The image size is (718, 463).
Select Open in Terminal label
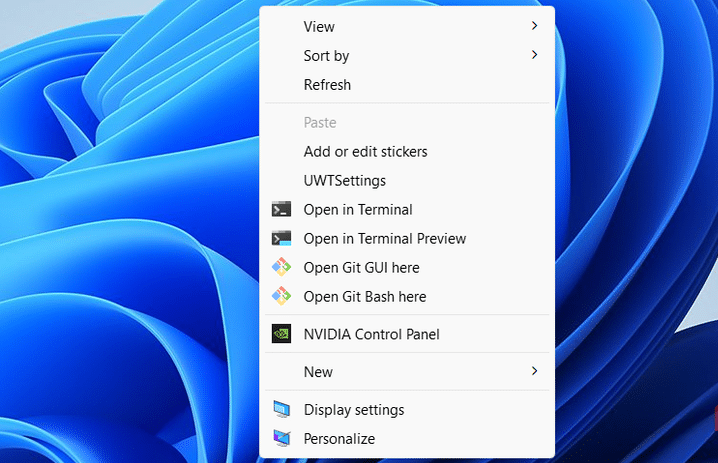point(358,210)
